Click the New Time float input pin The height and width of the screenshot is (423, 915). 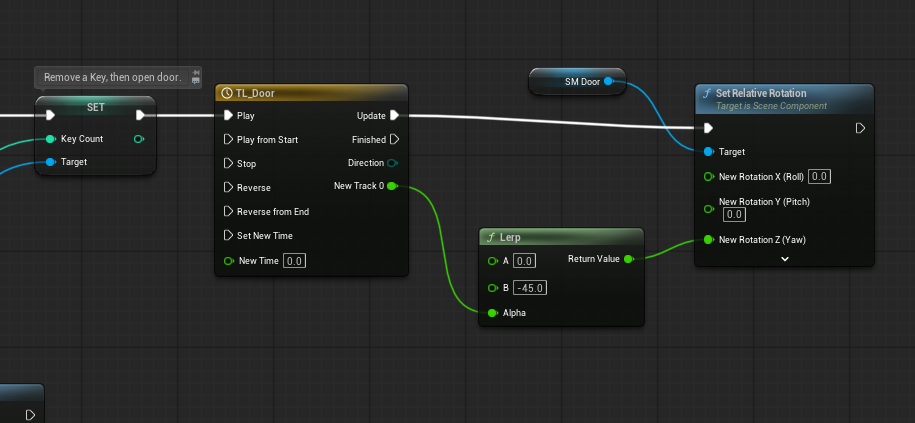pos(229,261)
